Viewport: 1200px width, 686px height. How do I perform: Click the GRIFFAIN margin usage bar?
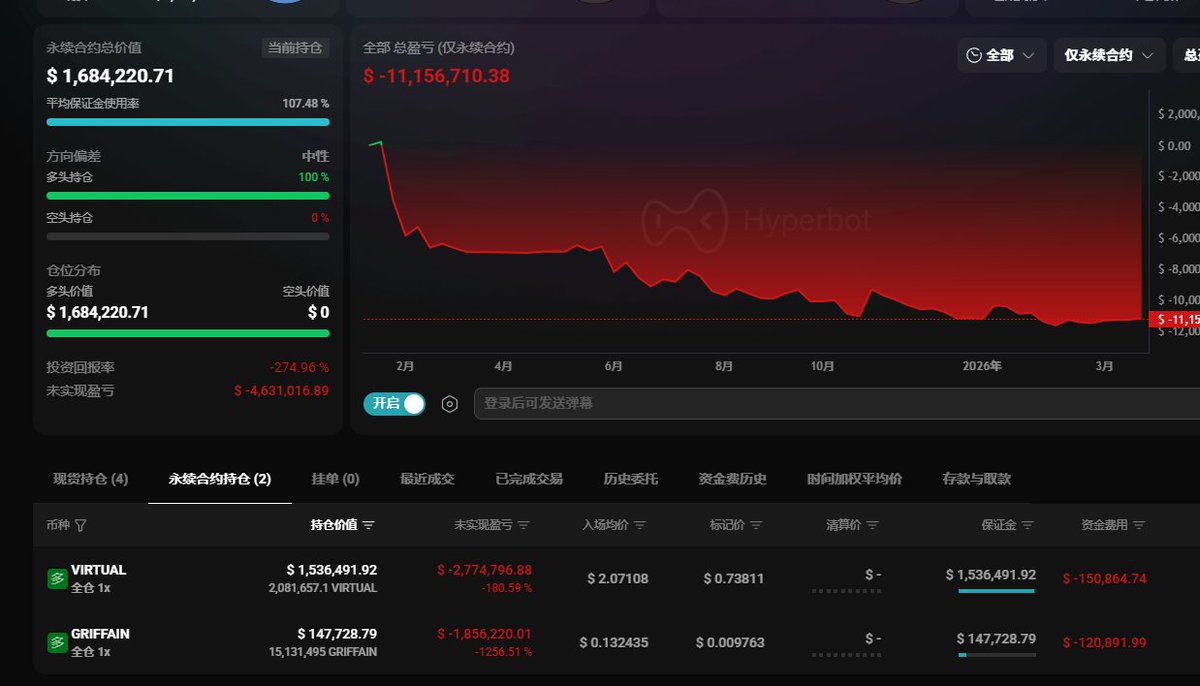pyautogui.click(x=997, y=655)
